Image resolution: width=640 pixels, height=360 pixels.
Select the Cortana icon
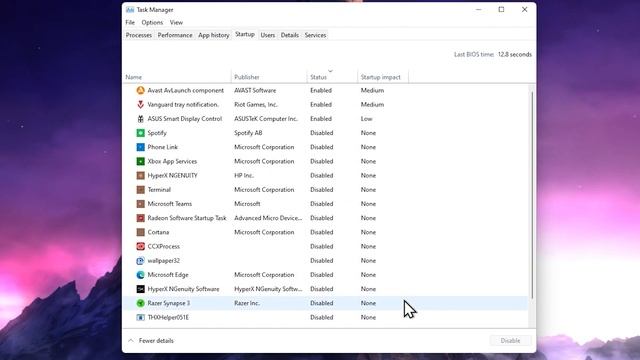pos(140,232)
